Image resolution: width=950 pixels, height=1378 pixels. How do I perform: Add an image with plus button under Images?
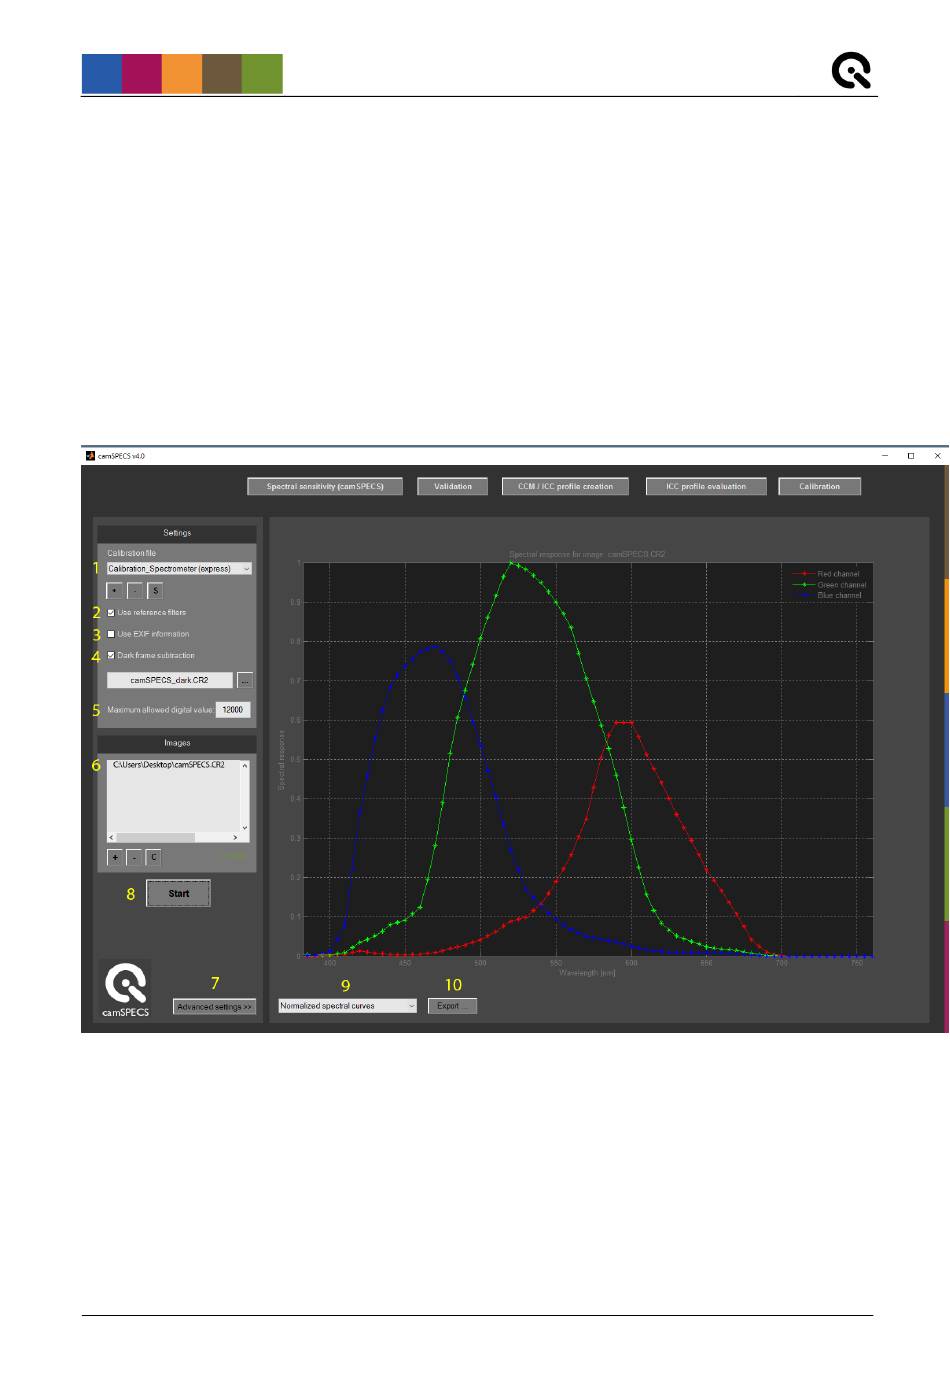click(x=114, y=857)
